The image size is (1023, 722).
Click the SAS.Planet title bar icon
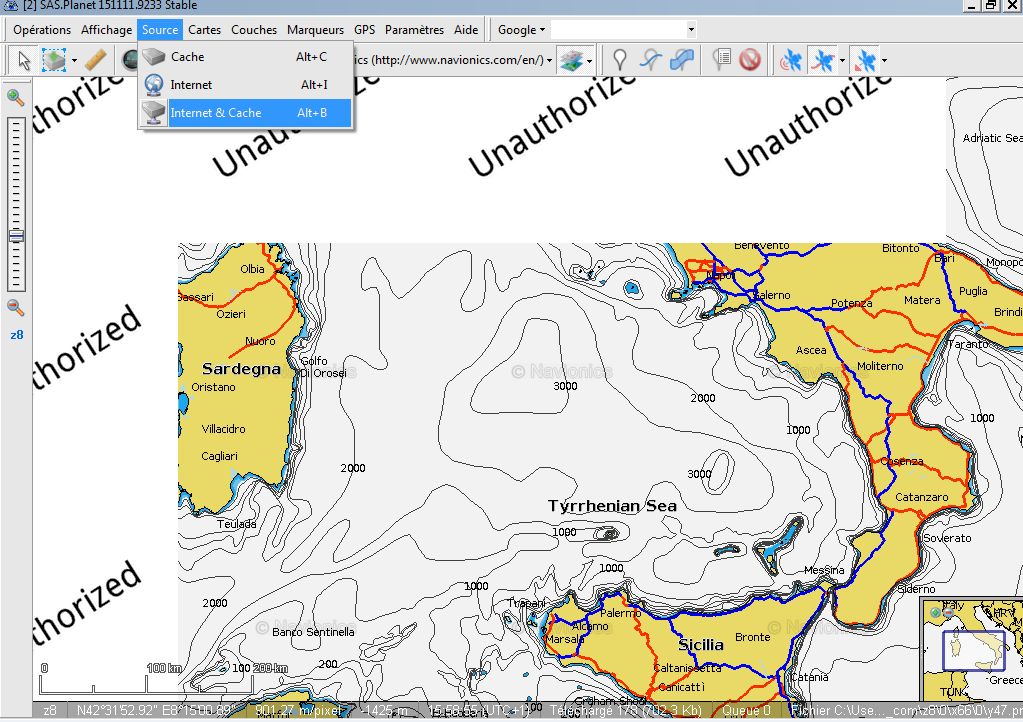(10, 5)
